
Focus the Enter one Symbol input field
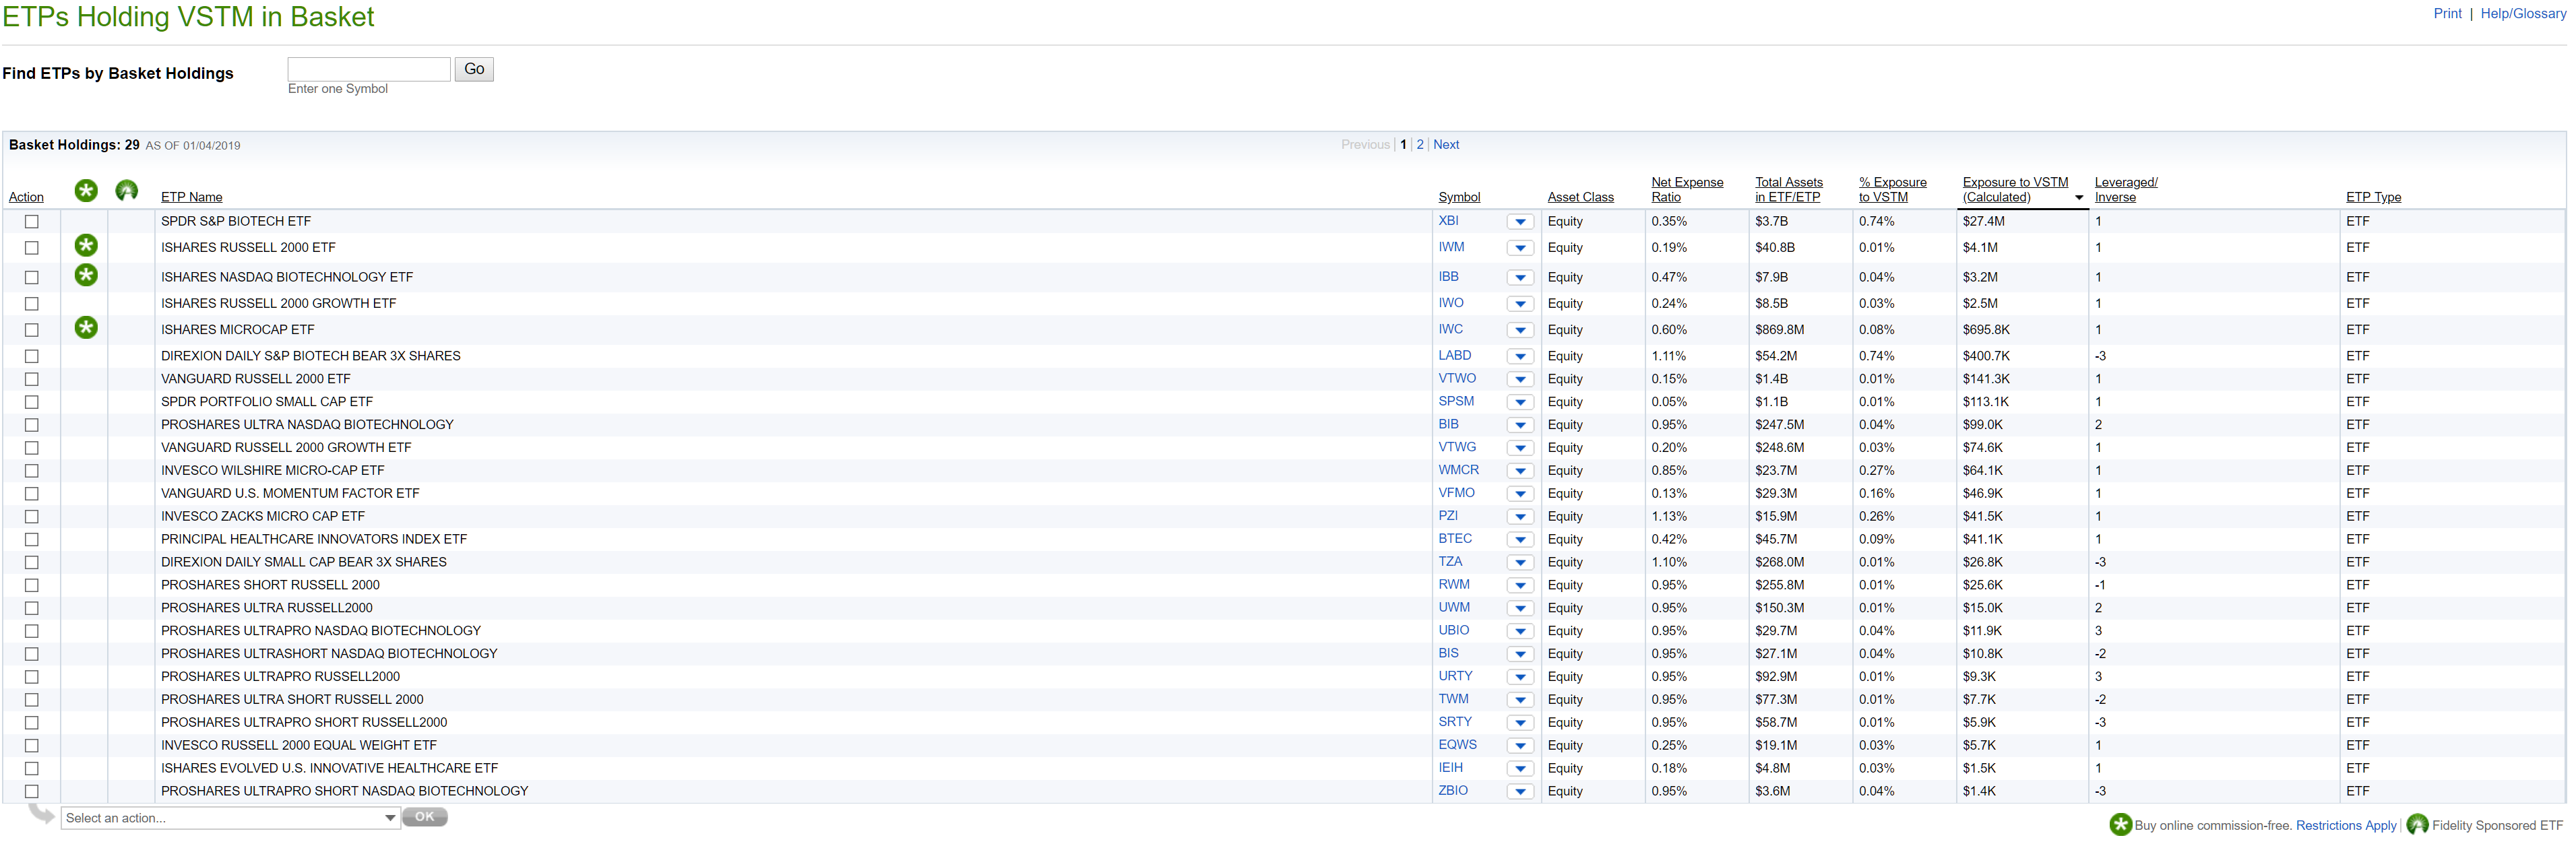(x=369, y=69)
